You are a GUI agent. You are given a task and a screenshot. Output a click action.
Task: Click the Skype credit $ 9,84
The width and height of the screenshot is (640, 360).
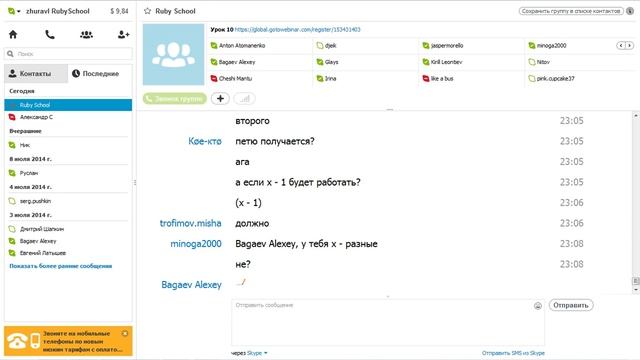(x=119, y=11)
